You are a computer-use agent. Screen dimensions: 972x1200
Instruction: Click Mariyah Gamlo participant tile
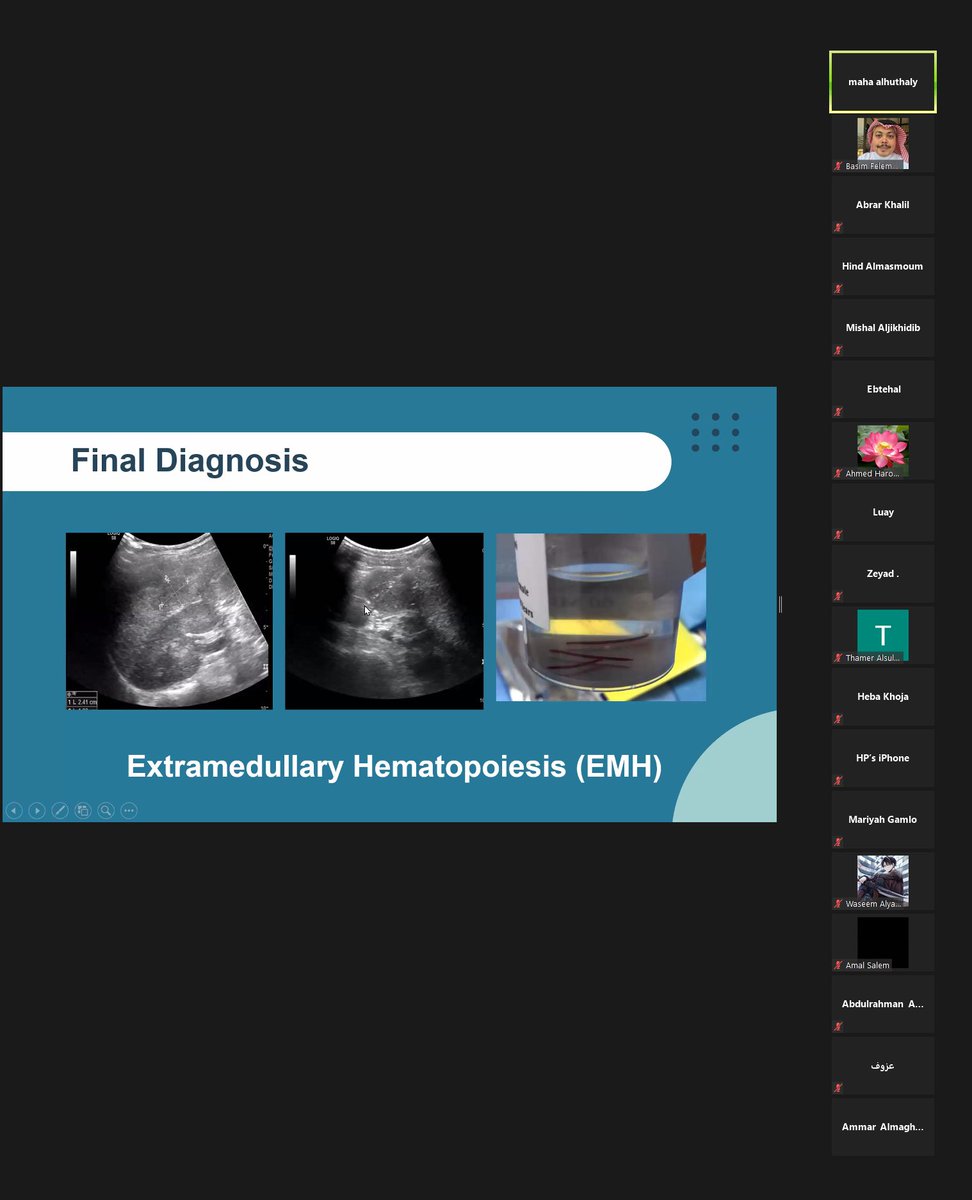tap(883, 820)
